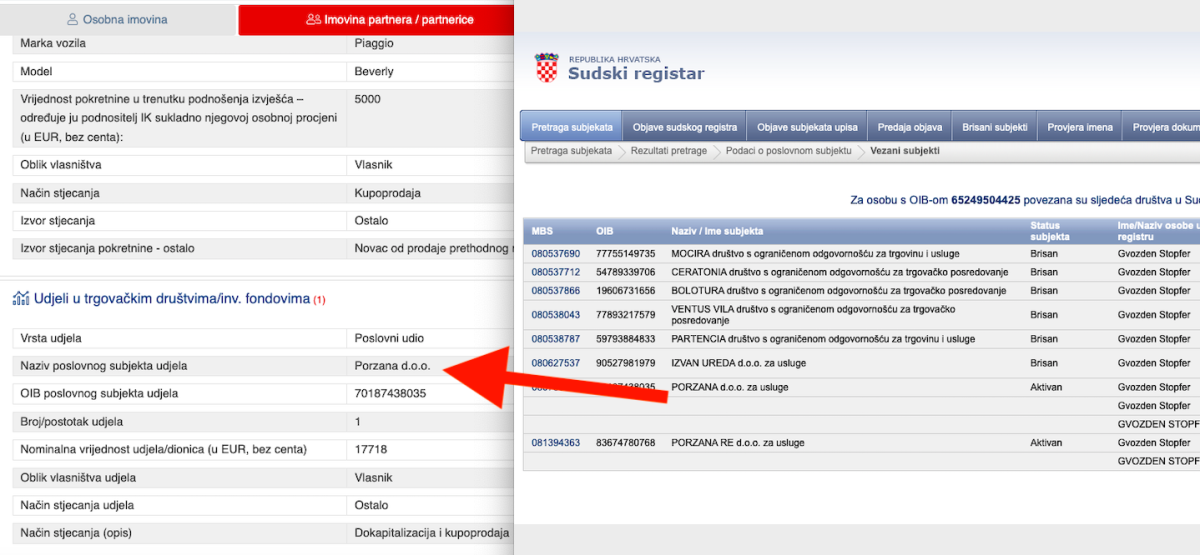Click Rezultati pretrage breadcrumb link

668,151
